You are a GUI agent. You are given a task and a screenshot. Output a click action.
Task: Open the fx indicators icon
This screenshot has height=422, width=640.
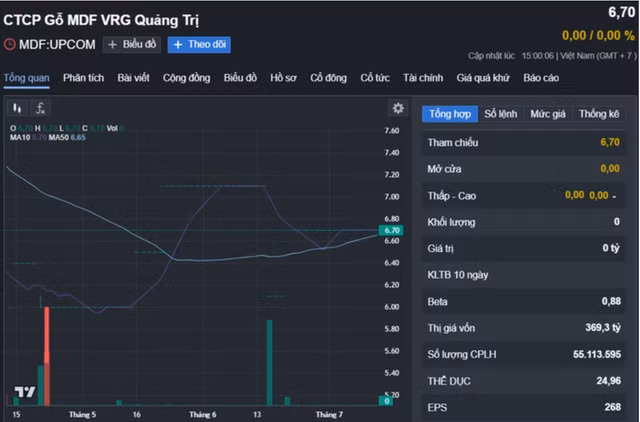pos(40,109)
